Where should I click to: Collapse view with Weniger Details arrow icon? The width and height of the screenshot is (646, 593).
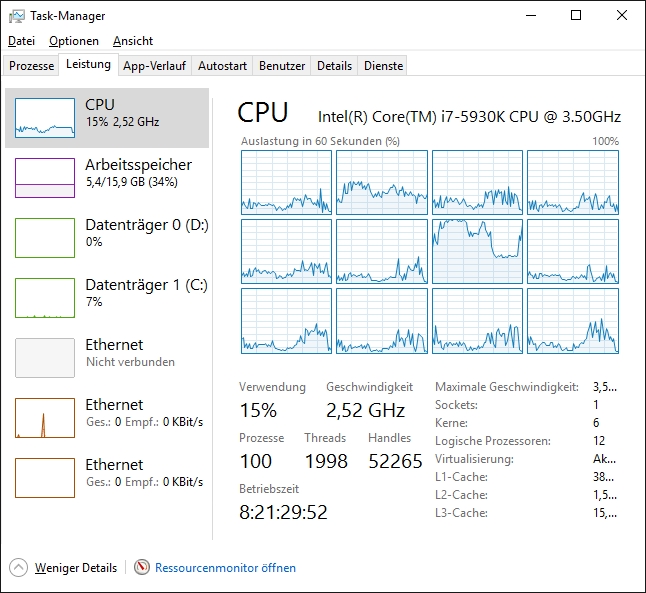pos(19,567)
